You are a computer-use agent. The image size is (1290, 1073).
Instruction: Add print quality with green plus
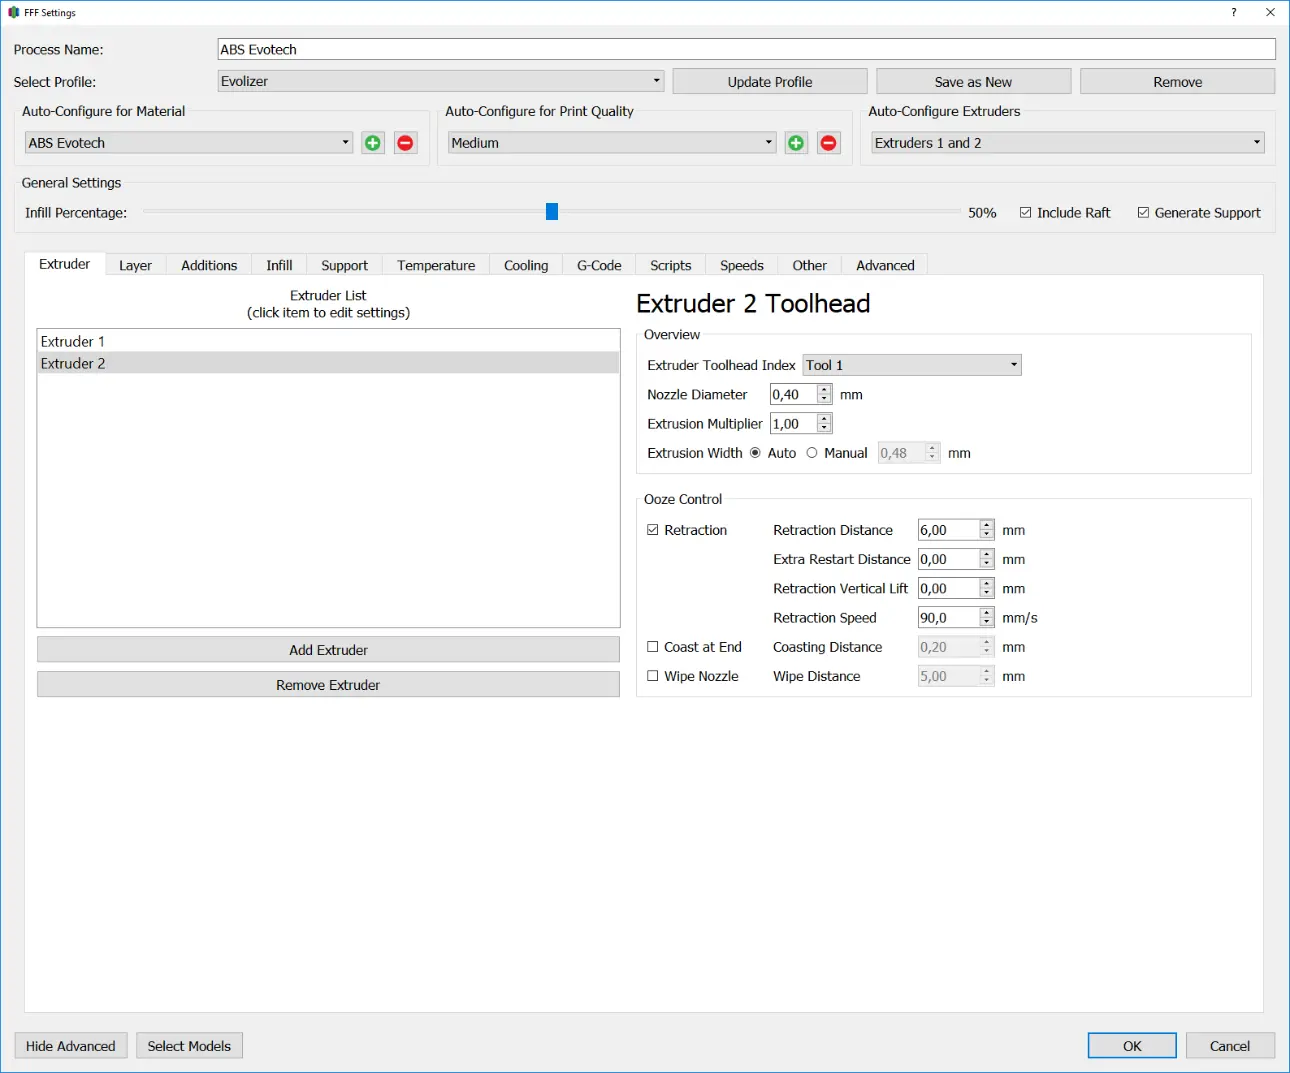pos(796,143)
